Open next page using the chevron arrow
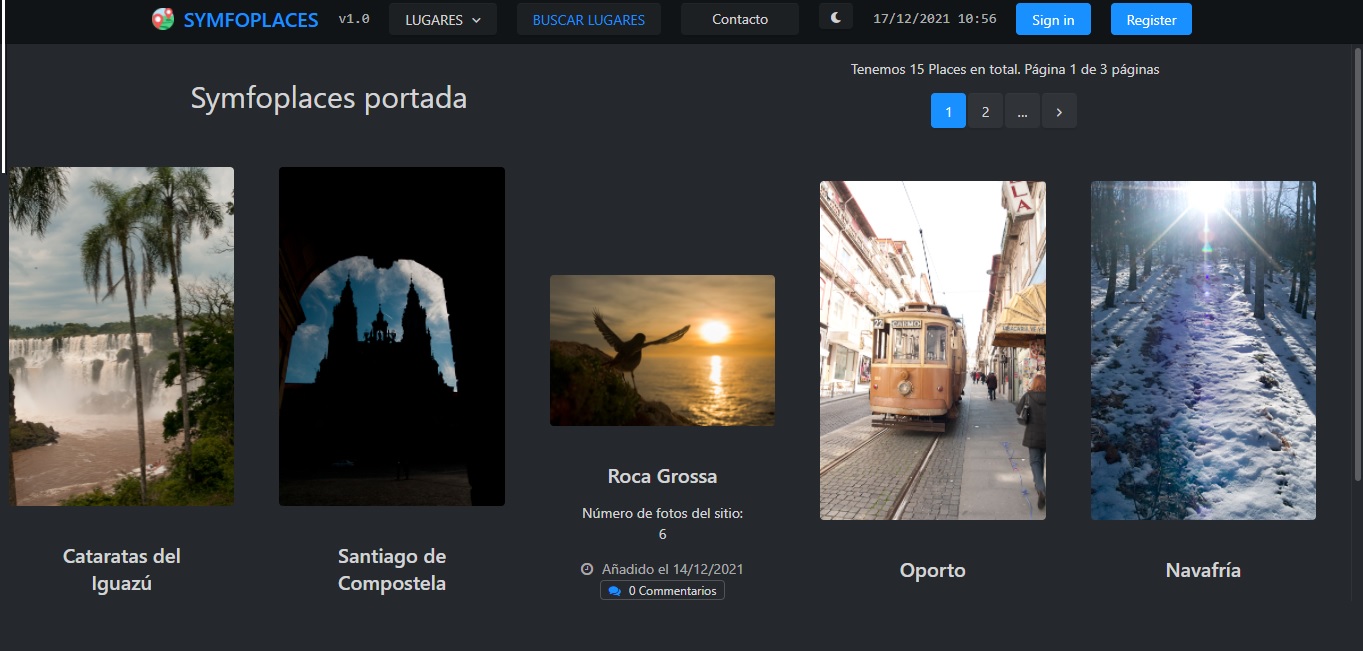Image resolution: width=1363 pixels, height=651 pixels. coord(1059,110)
